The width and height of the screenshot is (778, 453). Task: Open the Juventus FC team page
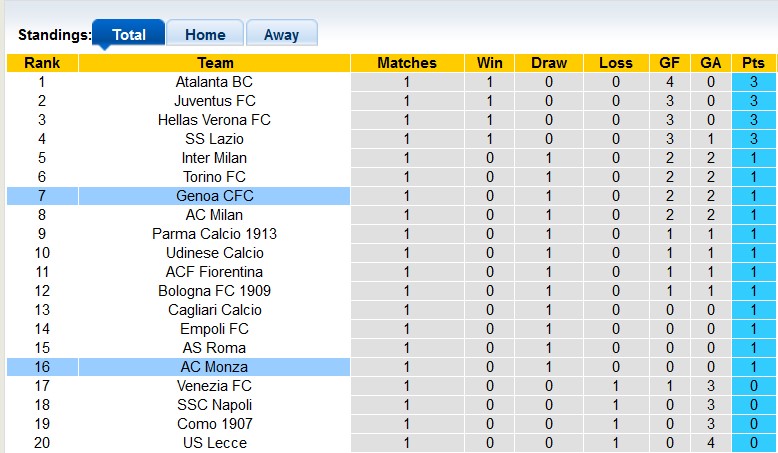[214, 101]
